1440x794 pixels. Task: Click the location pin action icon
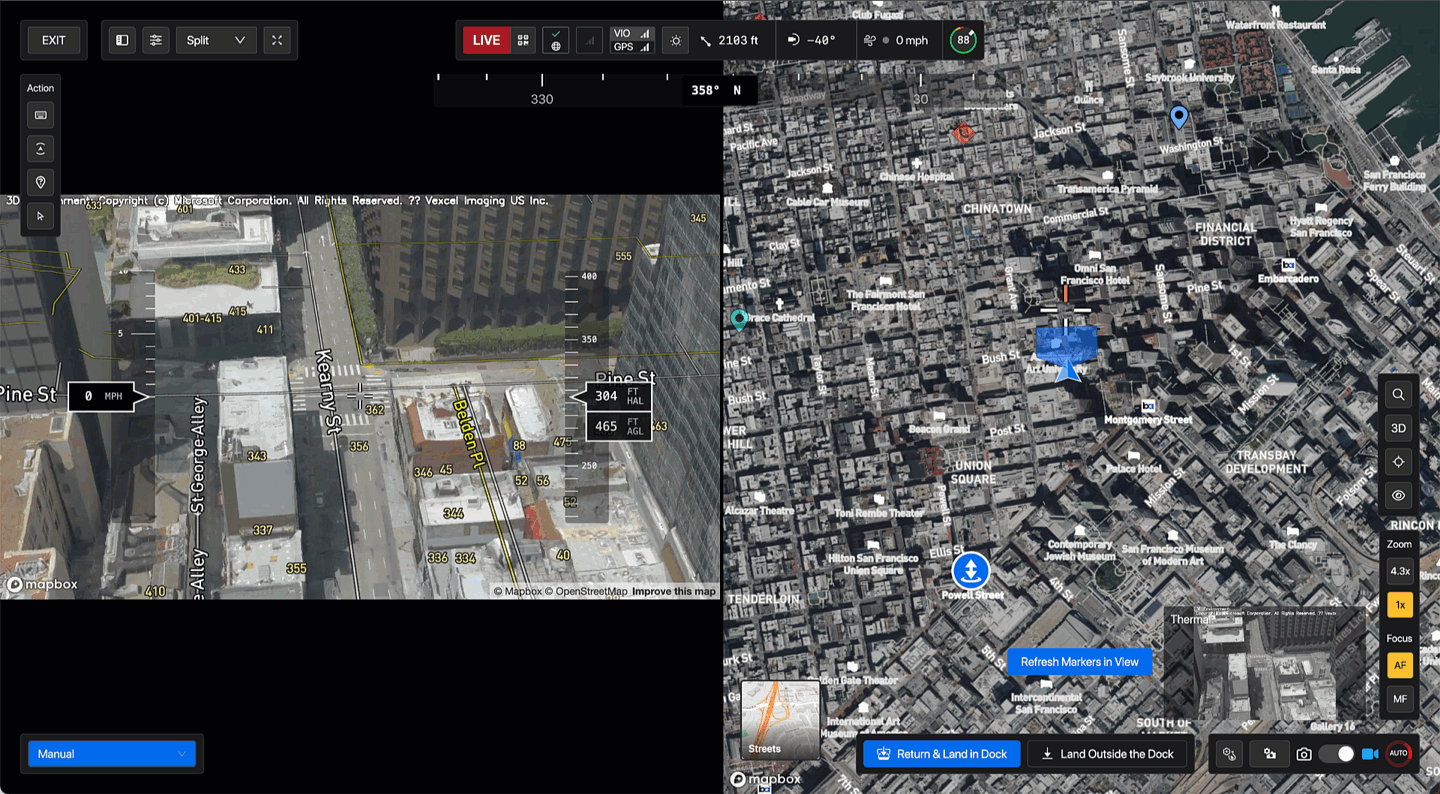[41, 183]
